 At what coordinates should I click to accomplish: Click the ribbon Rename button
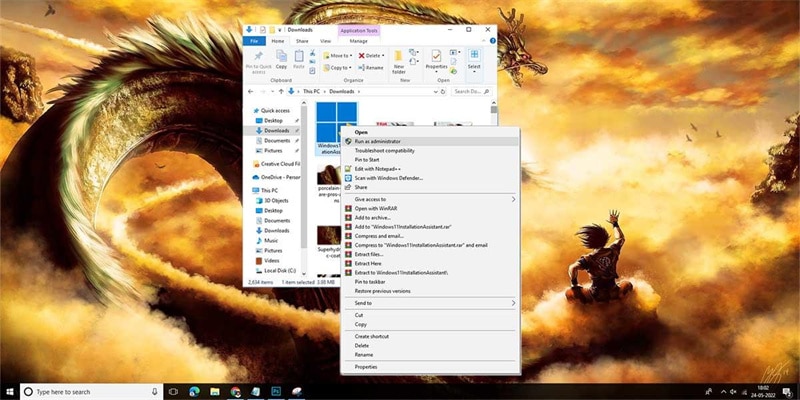pyautogui.click(x=370, y=67)
